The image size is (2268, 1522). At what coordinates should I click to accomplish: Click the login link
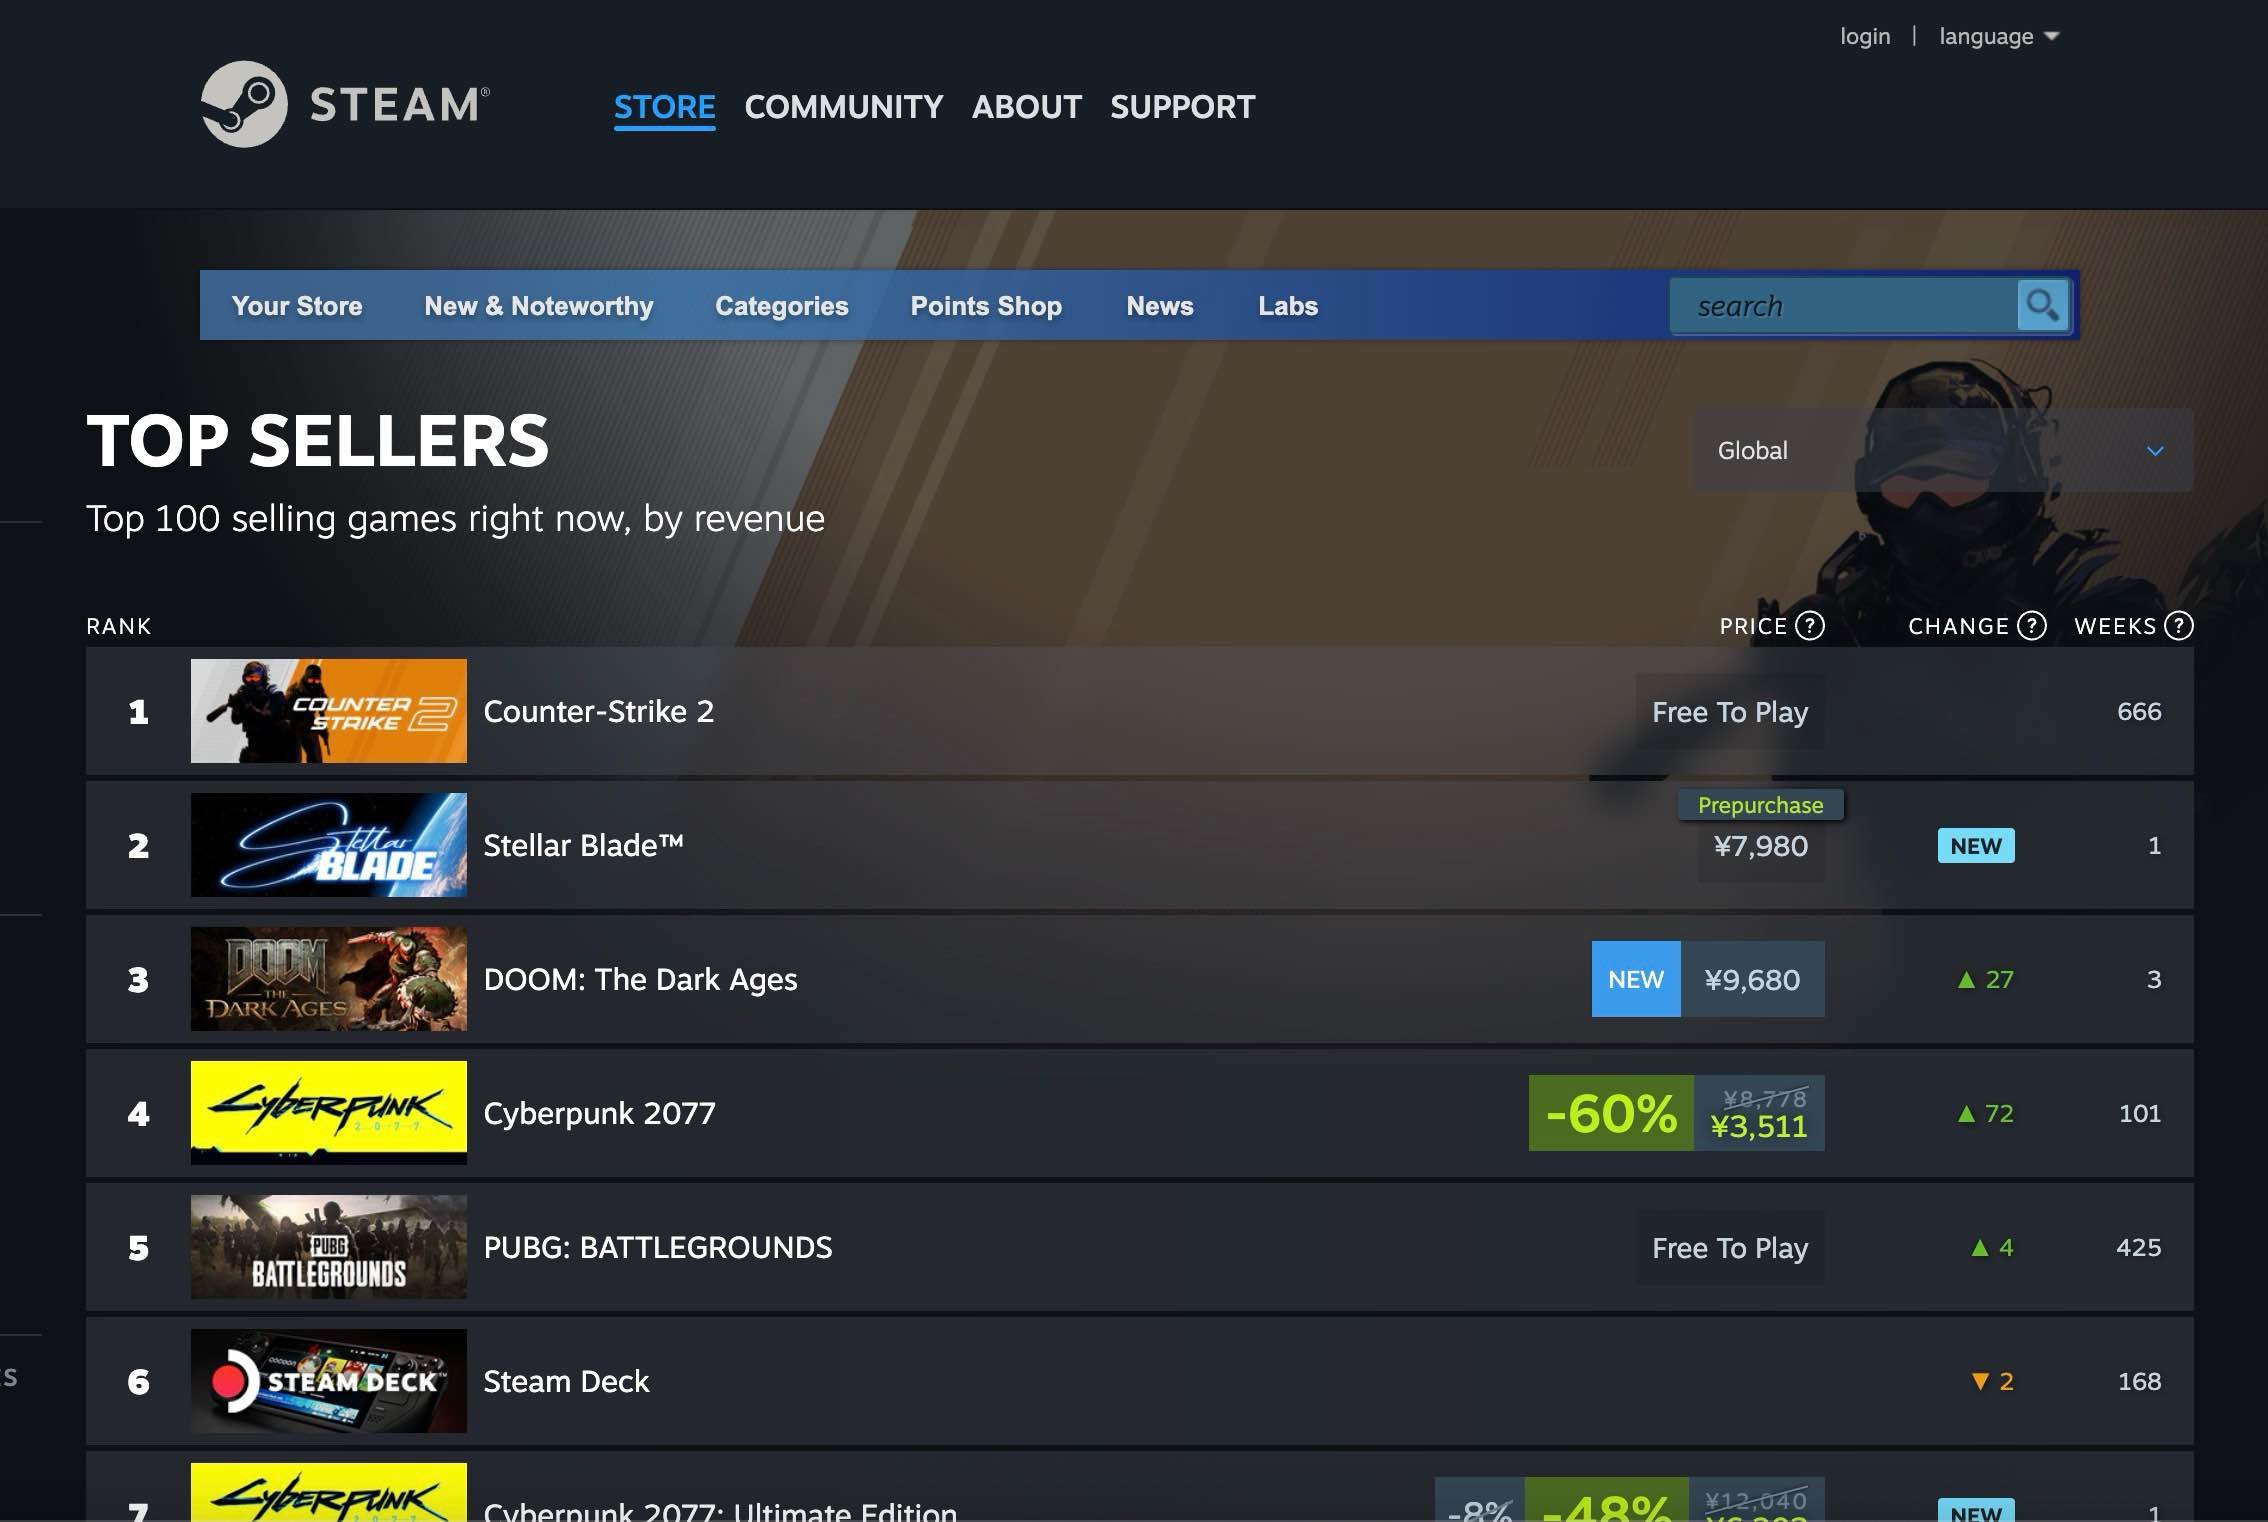1865,37
